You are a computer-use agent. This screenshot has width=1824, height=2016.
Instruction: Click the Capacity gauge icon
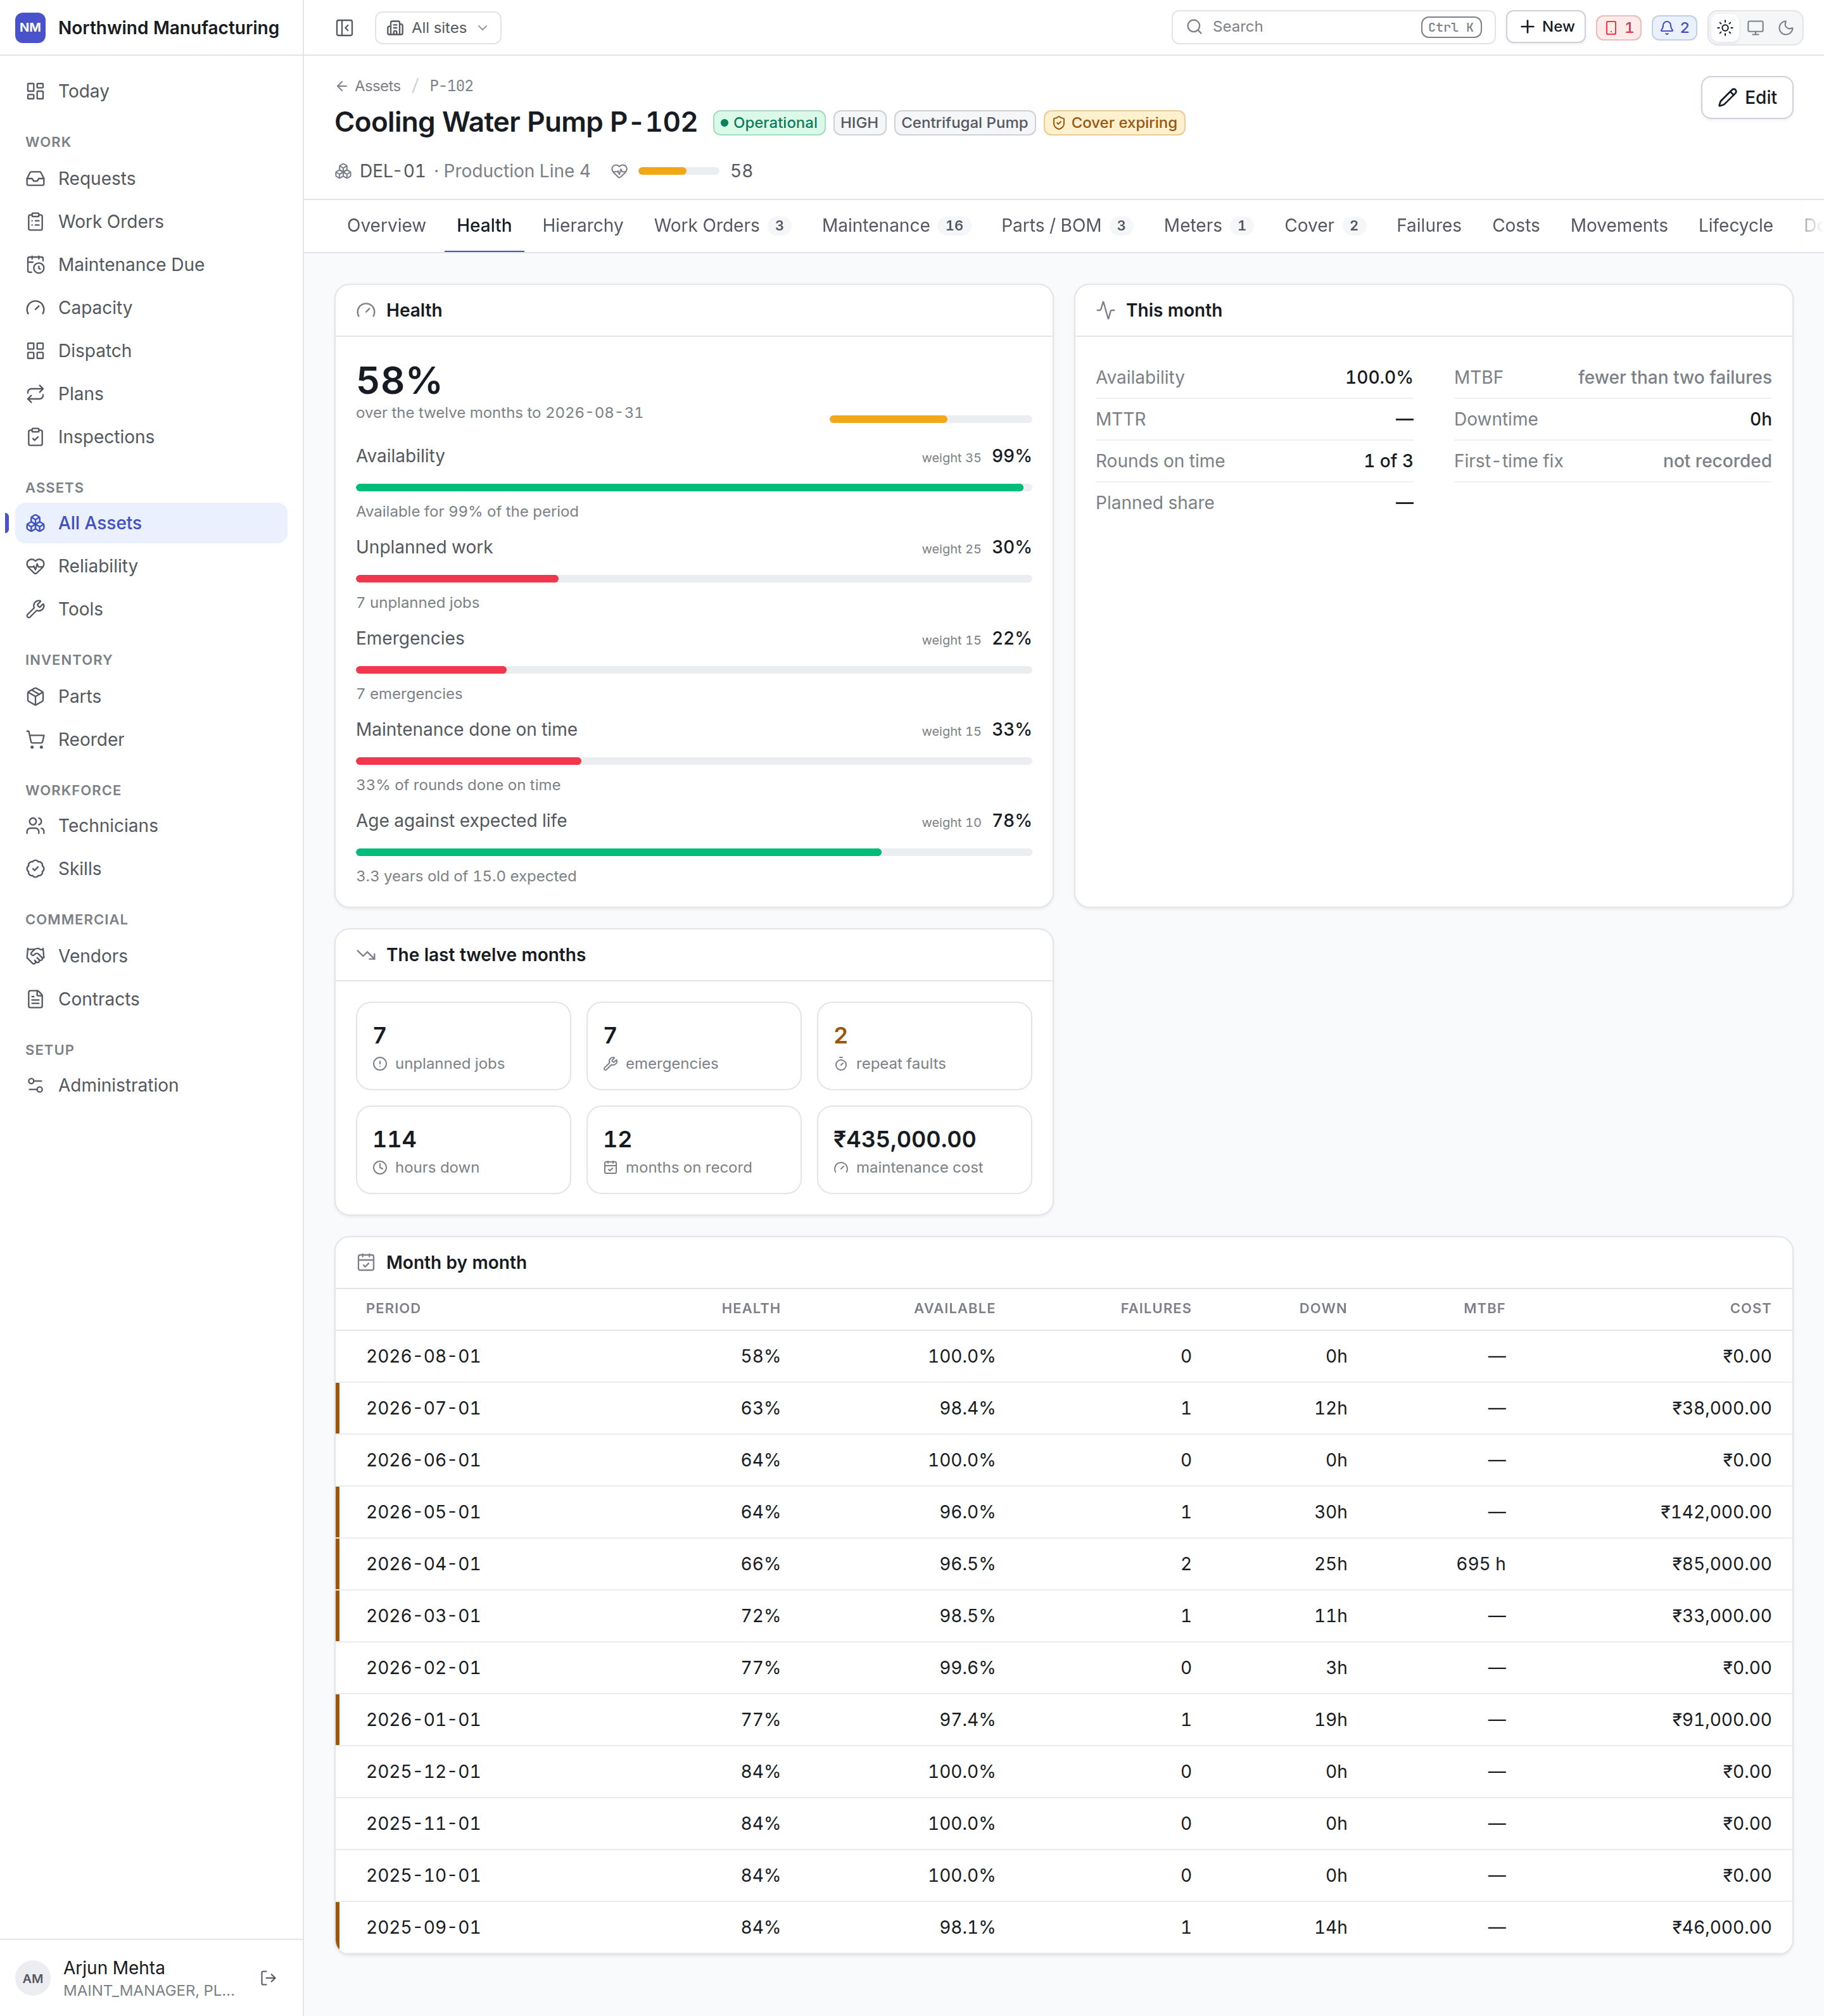point(36,307)
